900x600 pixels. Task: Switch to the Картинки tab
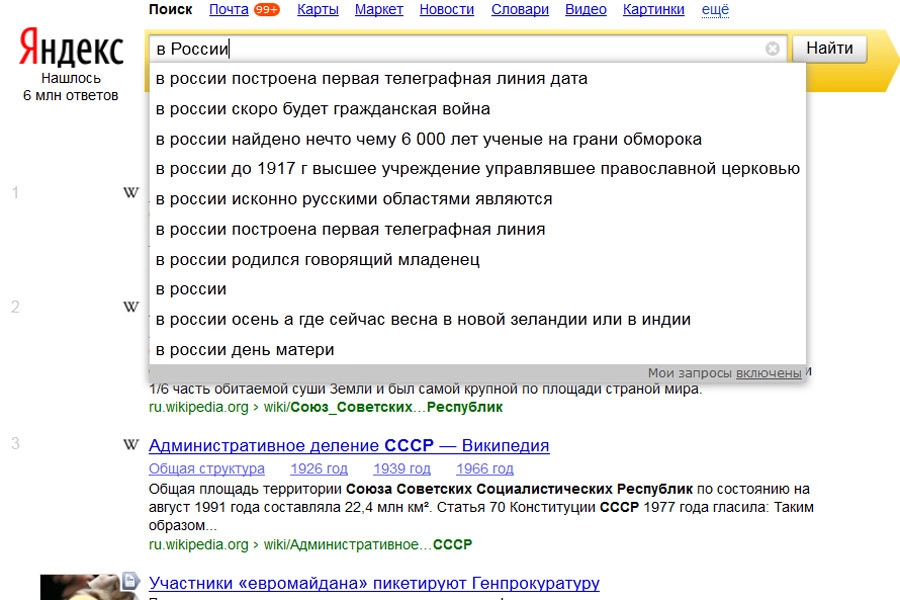tap(653, 10)
